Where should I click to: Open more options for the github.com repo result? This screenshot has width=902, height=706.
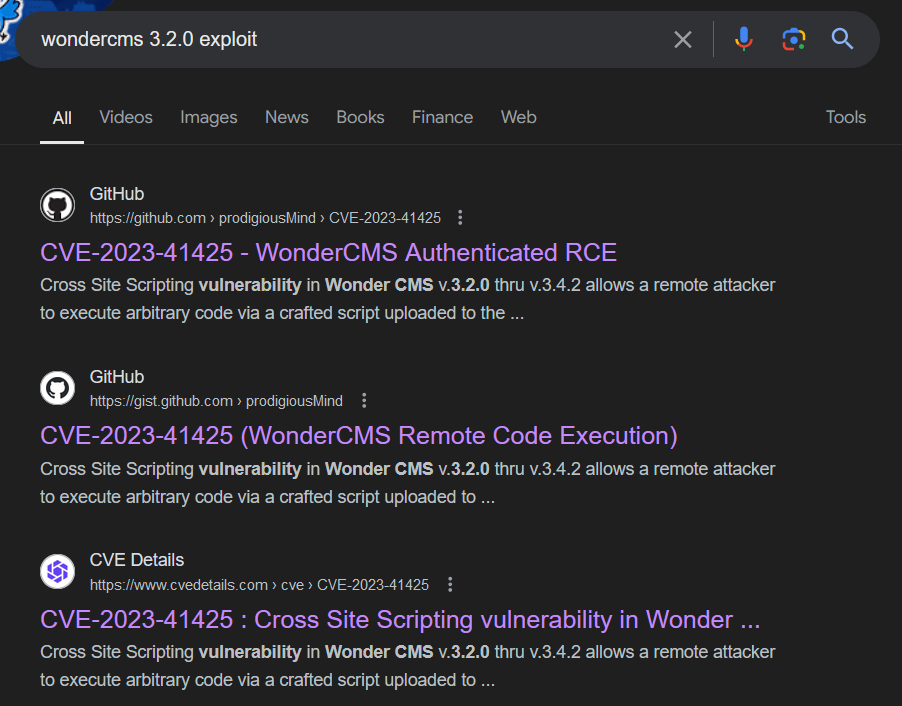[x=460, y=217]
